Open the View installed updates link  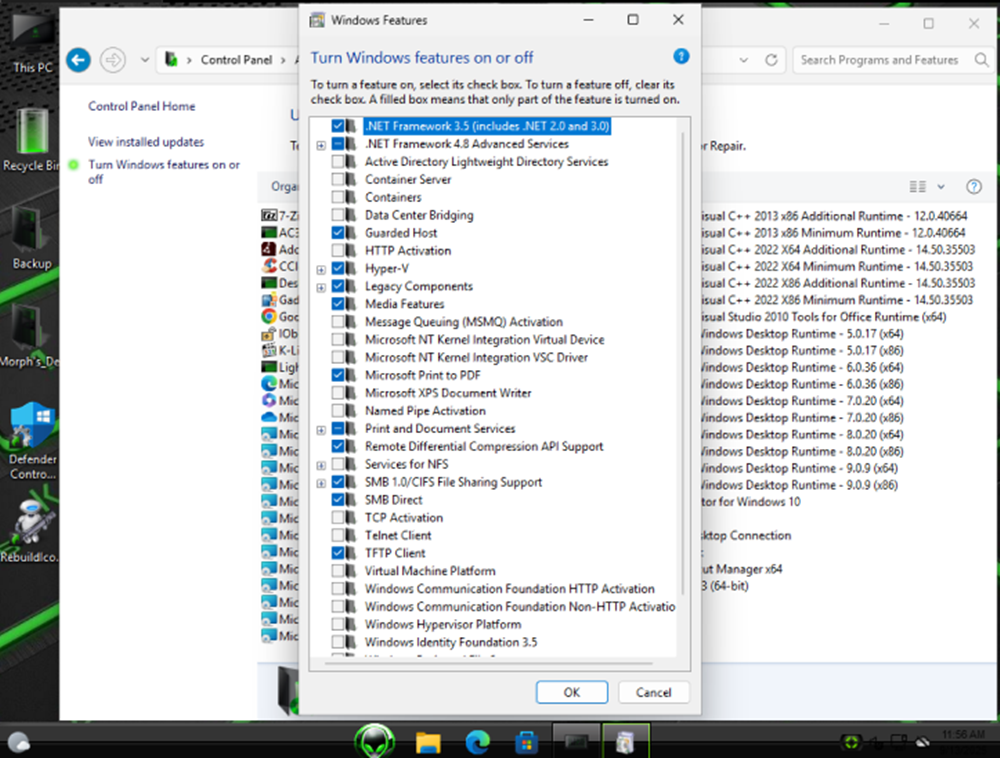click(146, 142)
